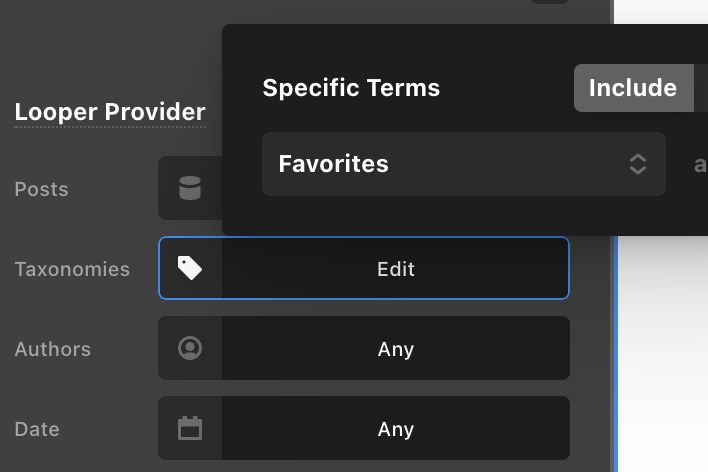Click the Taxonomies tag icon
The image size is (708, 472).
pyautogui.click(x=190, y=268)
